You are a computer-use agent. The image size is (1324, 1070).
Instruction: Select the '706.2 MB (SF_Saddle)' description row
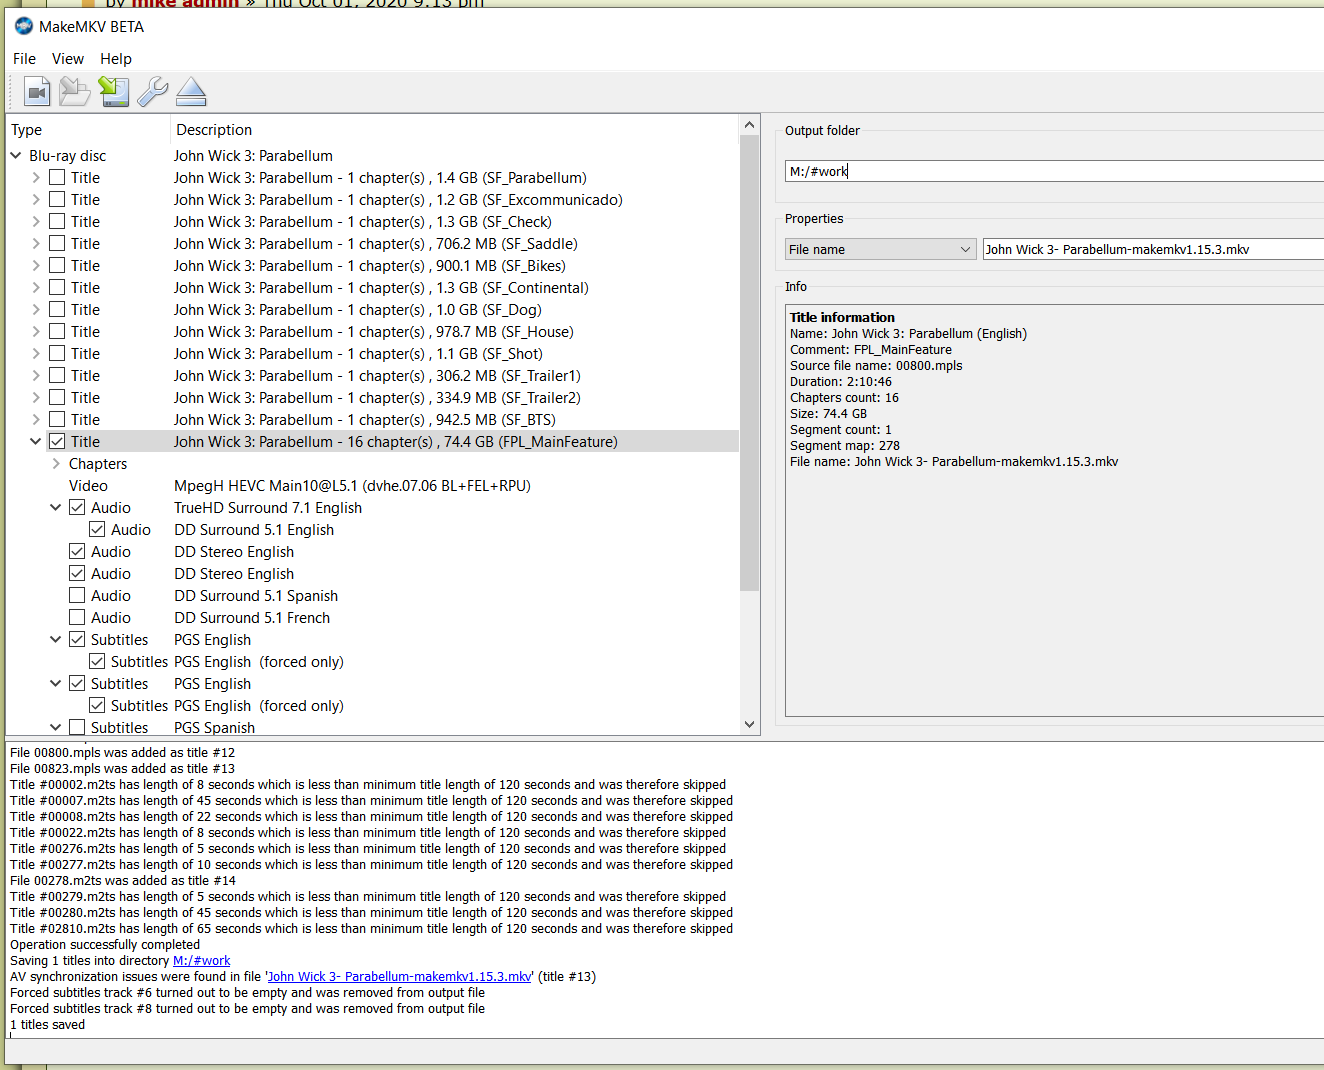[376, 244]
